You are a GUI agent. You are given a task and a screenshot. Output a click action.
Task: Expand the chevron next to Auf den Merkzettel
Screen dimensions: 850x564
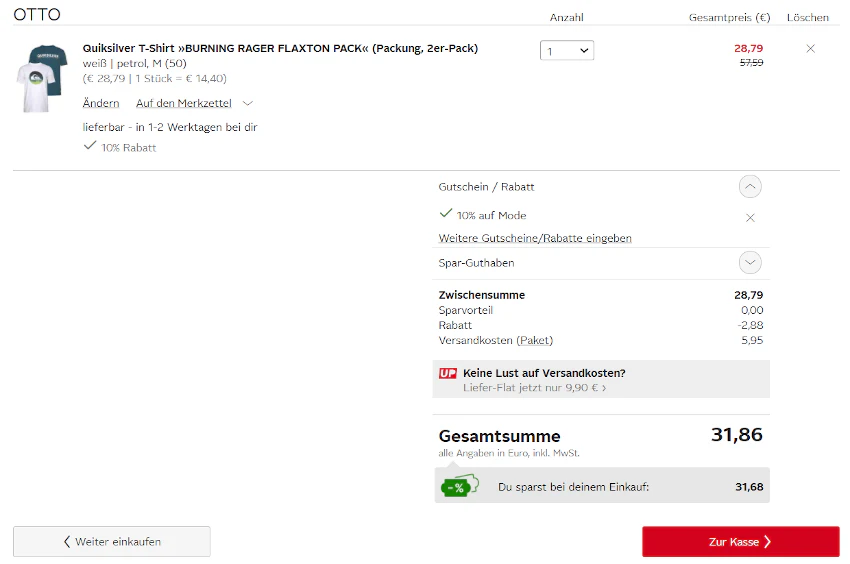[x=248, y=103]
